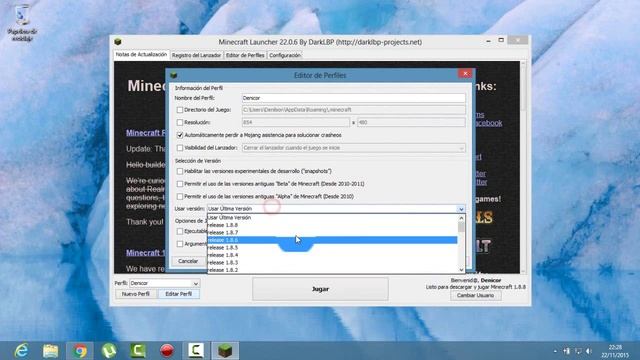Click the Nuevo Perfil button
Viewport: 640px width, 360px height.
point(136,294)
